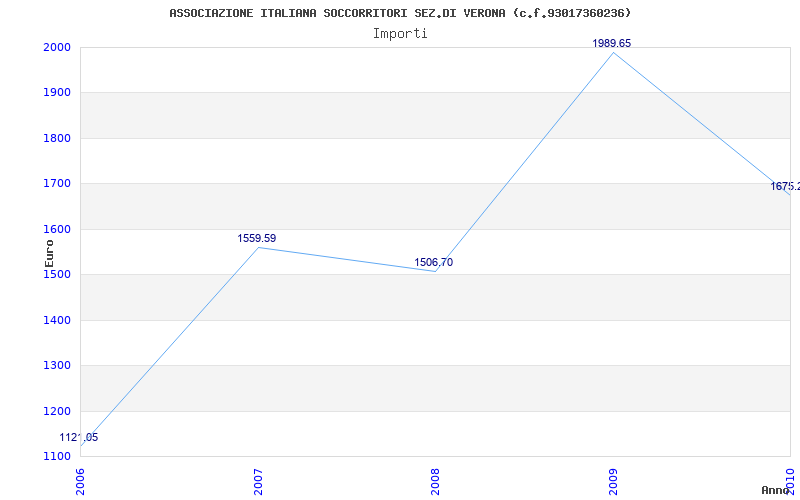Click the 1700 y-axis tick label

pyautogui.click(x=57, y=184)
